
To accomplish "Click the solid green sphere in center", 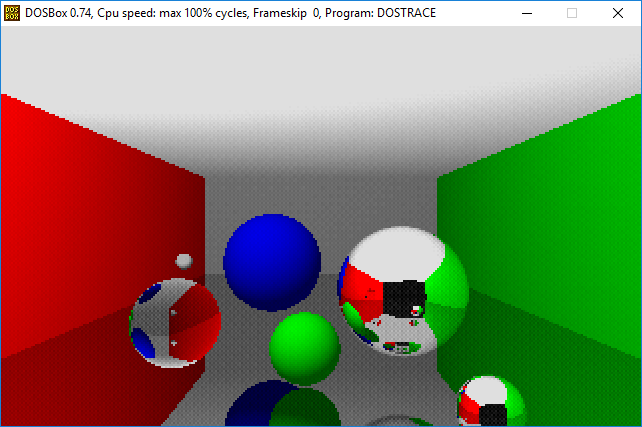I will pyautogui.click(x=305, y=349).
